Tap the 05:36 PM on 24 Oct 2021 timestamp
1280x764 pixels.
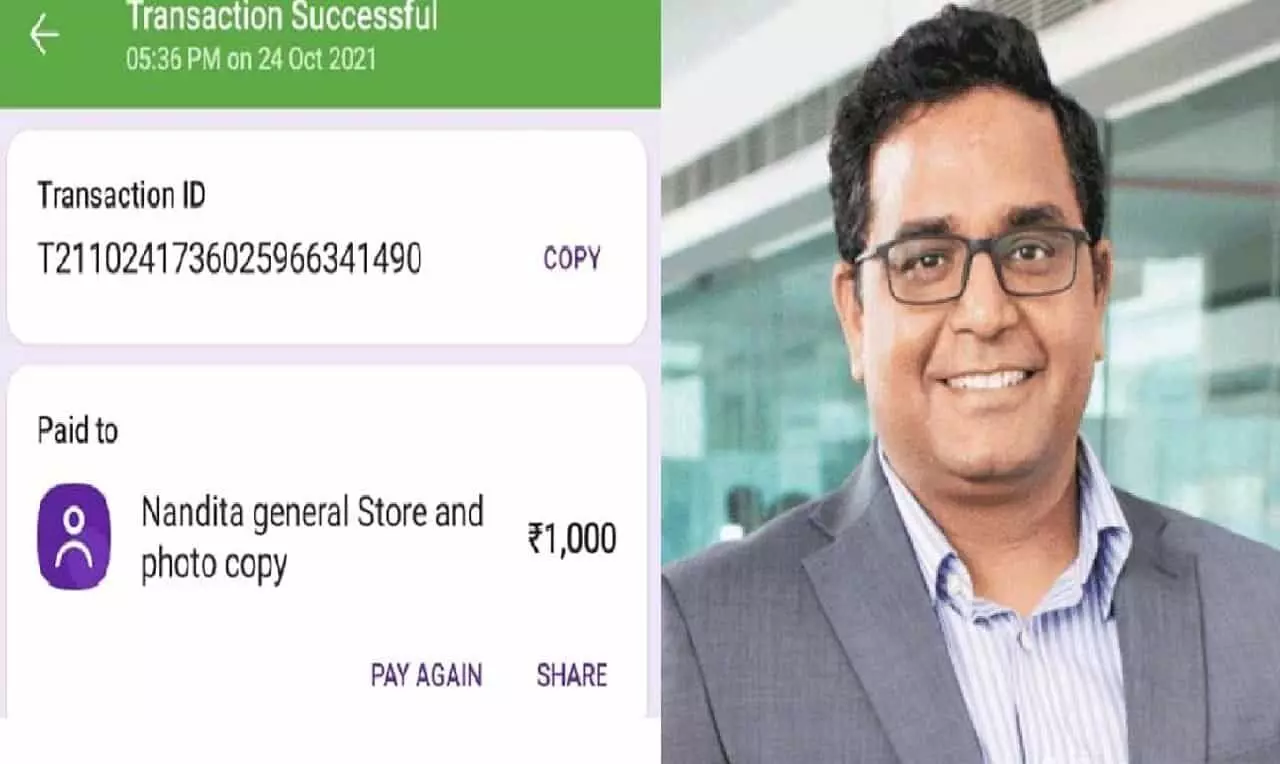coord(251,58)
